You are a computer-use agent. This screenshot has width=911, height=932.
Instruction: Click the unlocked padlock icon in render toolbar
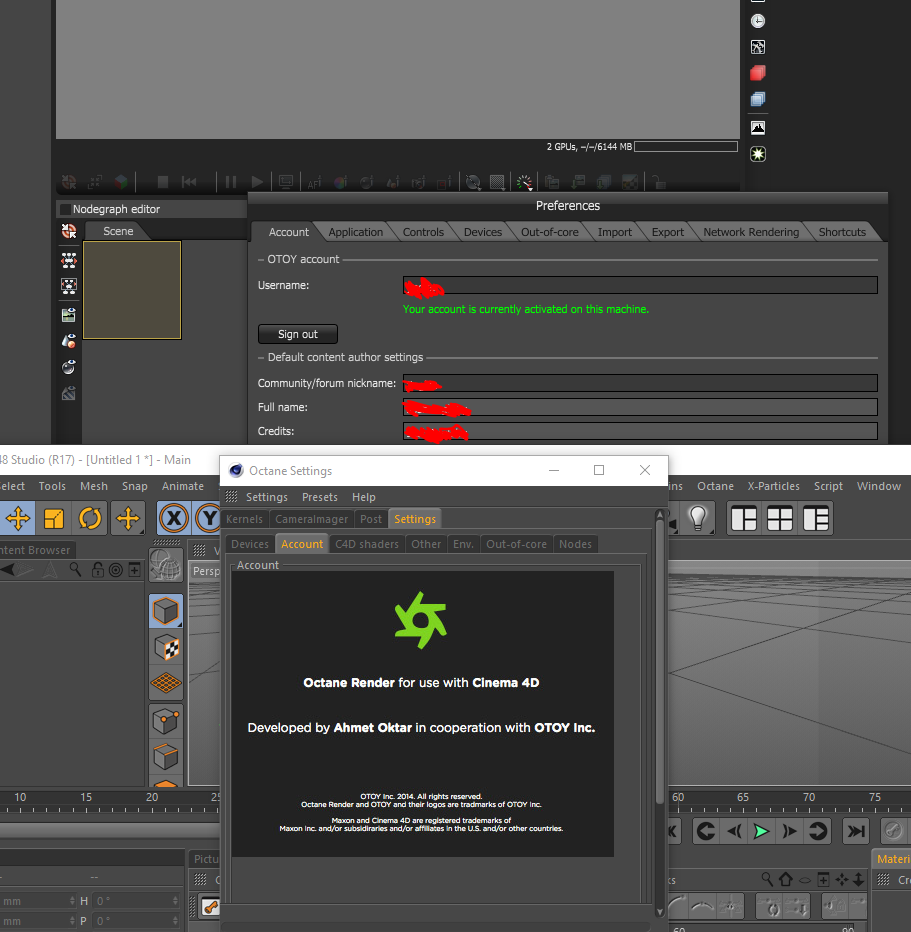pos(658,182)
